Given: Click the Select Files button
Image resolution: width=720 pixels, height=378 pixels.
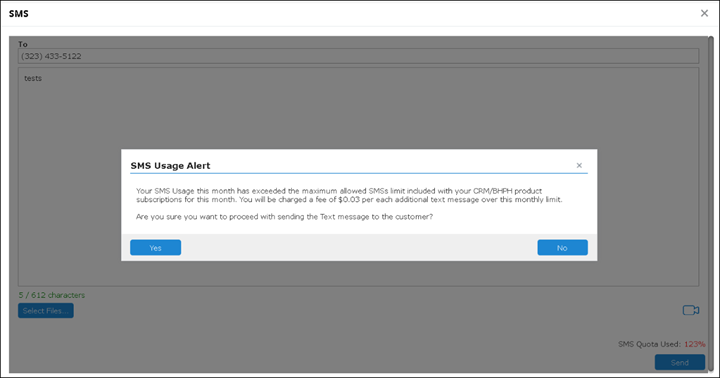Looking at the screenshot, I should [46, 311].
